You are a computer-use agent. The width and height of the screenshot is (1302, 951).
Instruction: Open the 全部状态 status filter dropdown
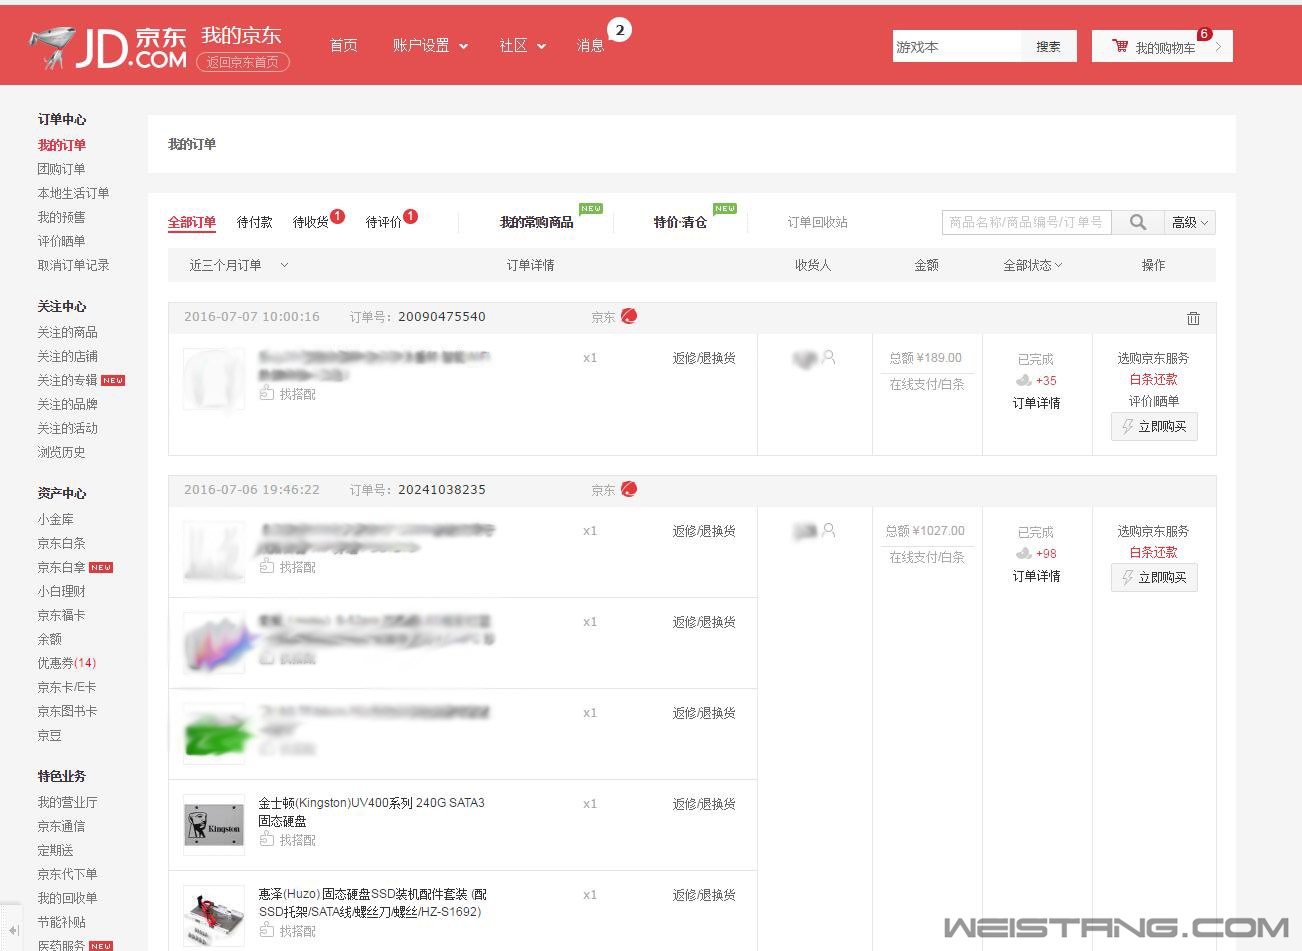(x=1033, y=265)
